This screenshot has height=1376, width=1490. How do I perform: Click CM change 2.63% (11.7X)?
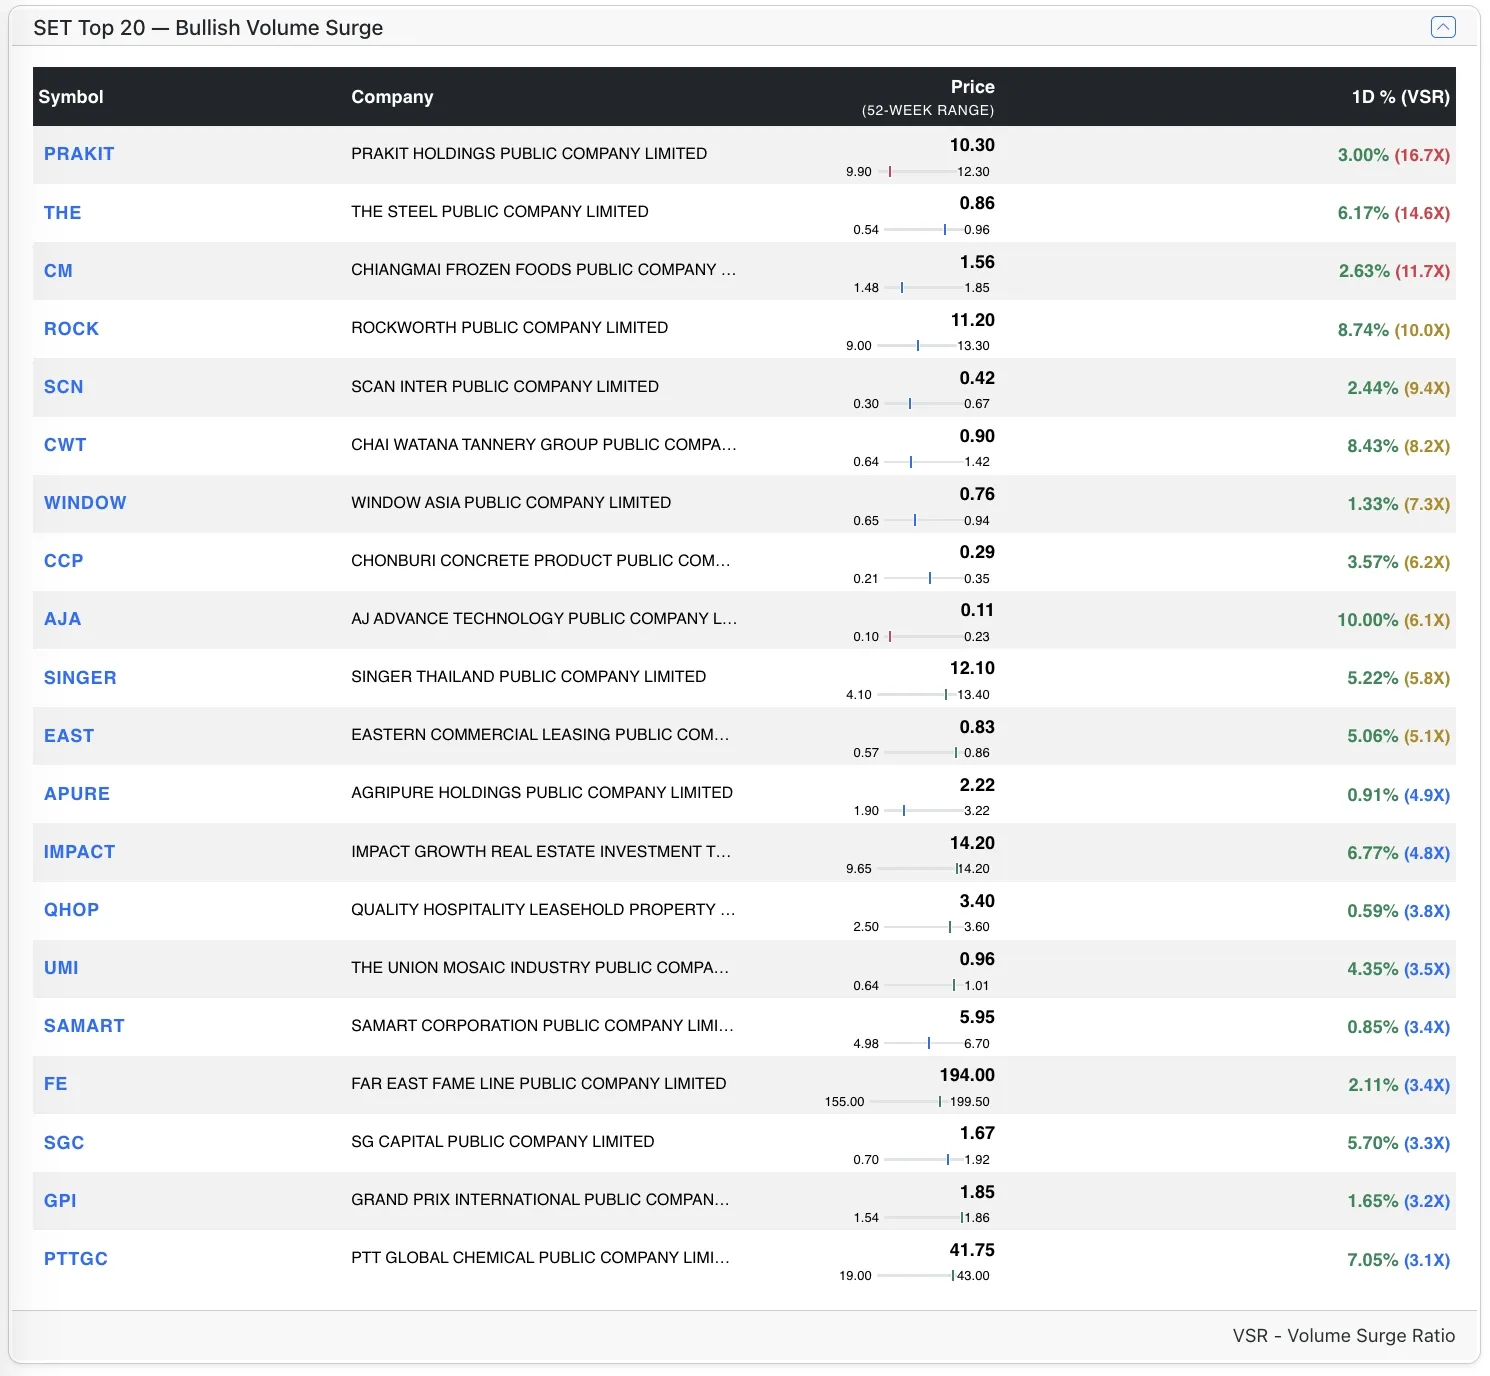coord(1394,271)
